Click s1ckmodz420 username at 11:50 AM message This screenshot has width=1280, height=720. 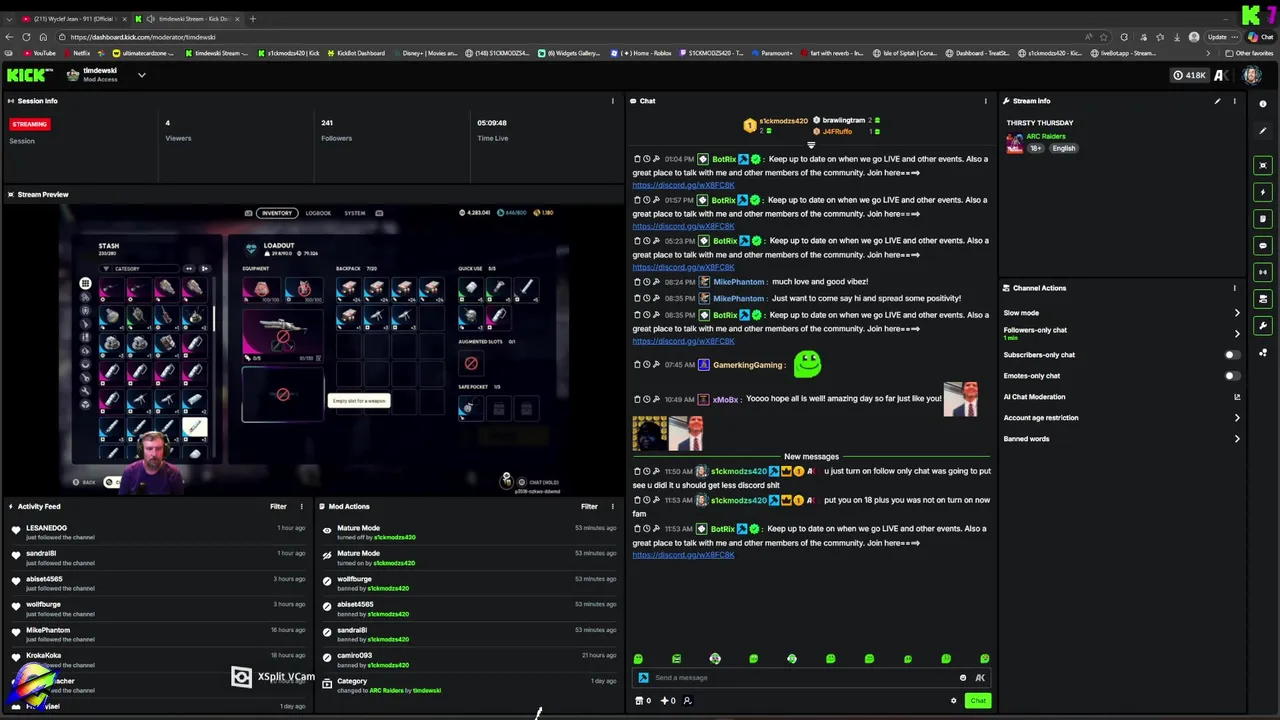[x=738, y=471]
